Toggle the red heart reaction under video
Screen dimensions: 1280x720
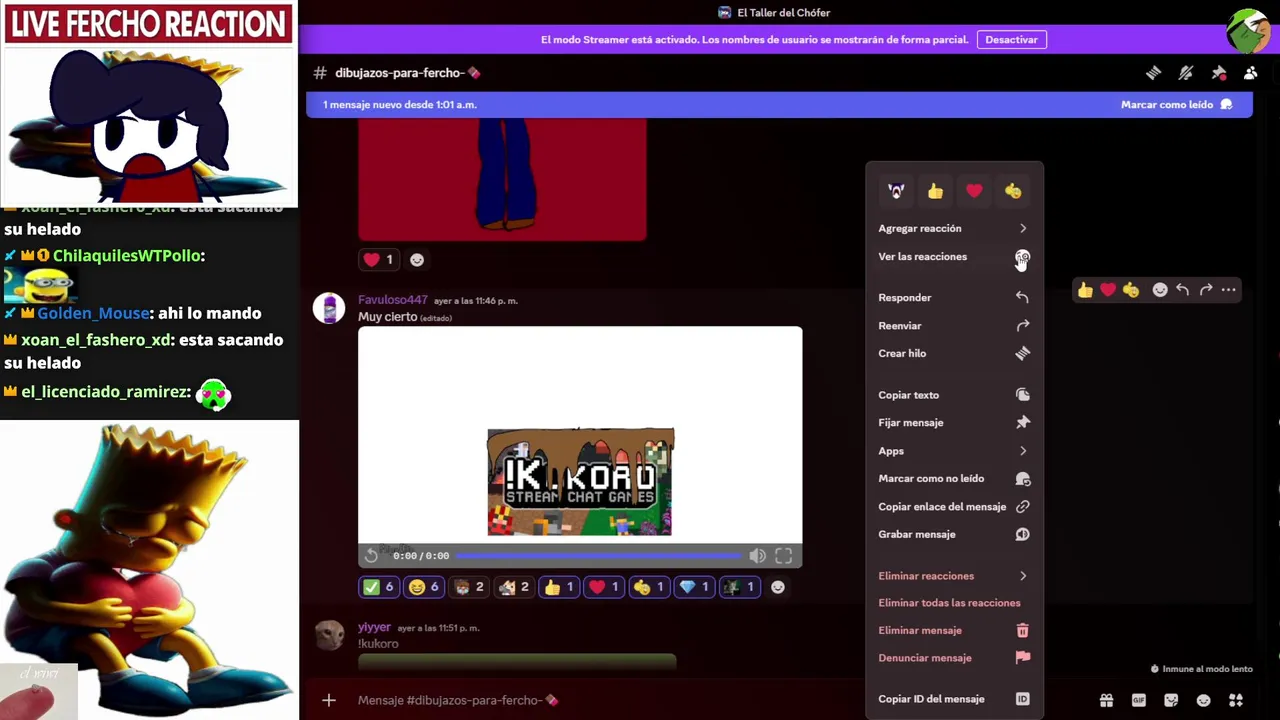604,587
